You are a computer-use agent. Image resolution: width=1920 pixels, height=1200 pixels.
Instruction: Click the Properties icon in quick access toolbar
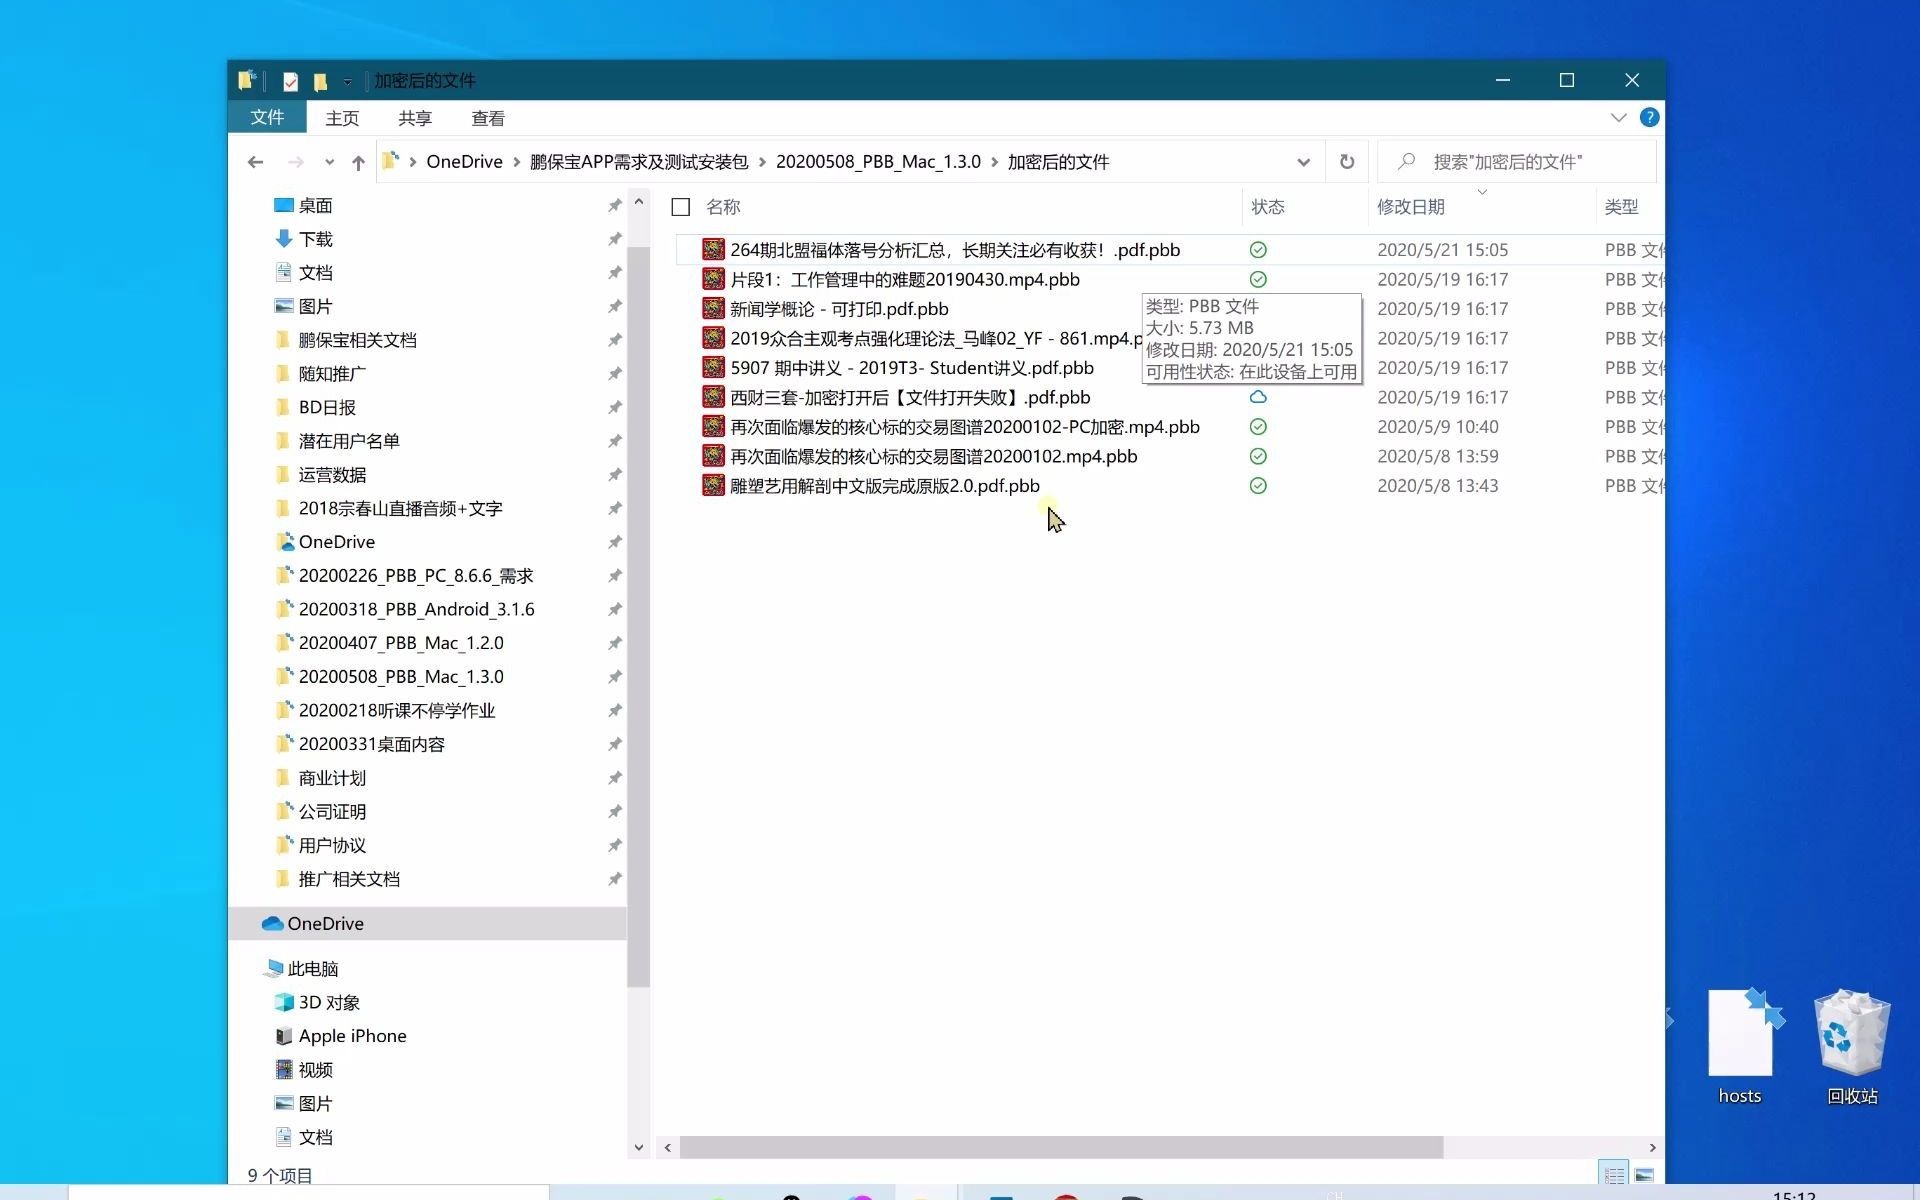(290, 81)
